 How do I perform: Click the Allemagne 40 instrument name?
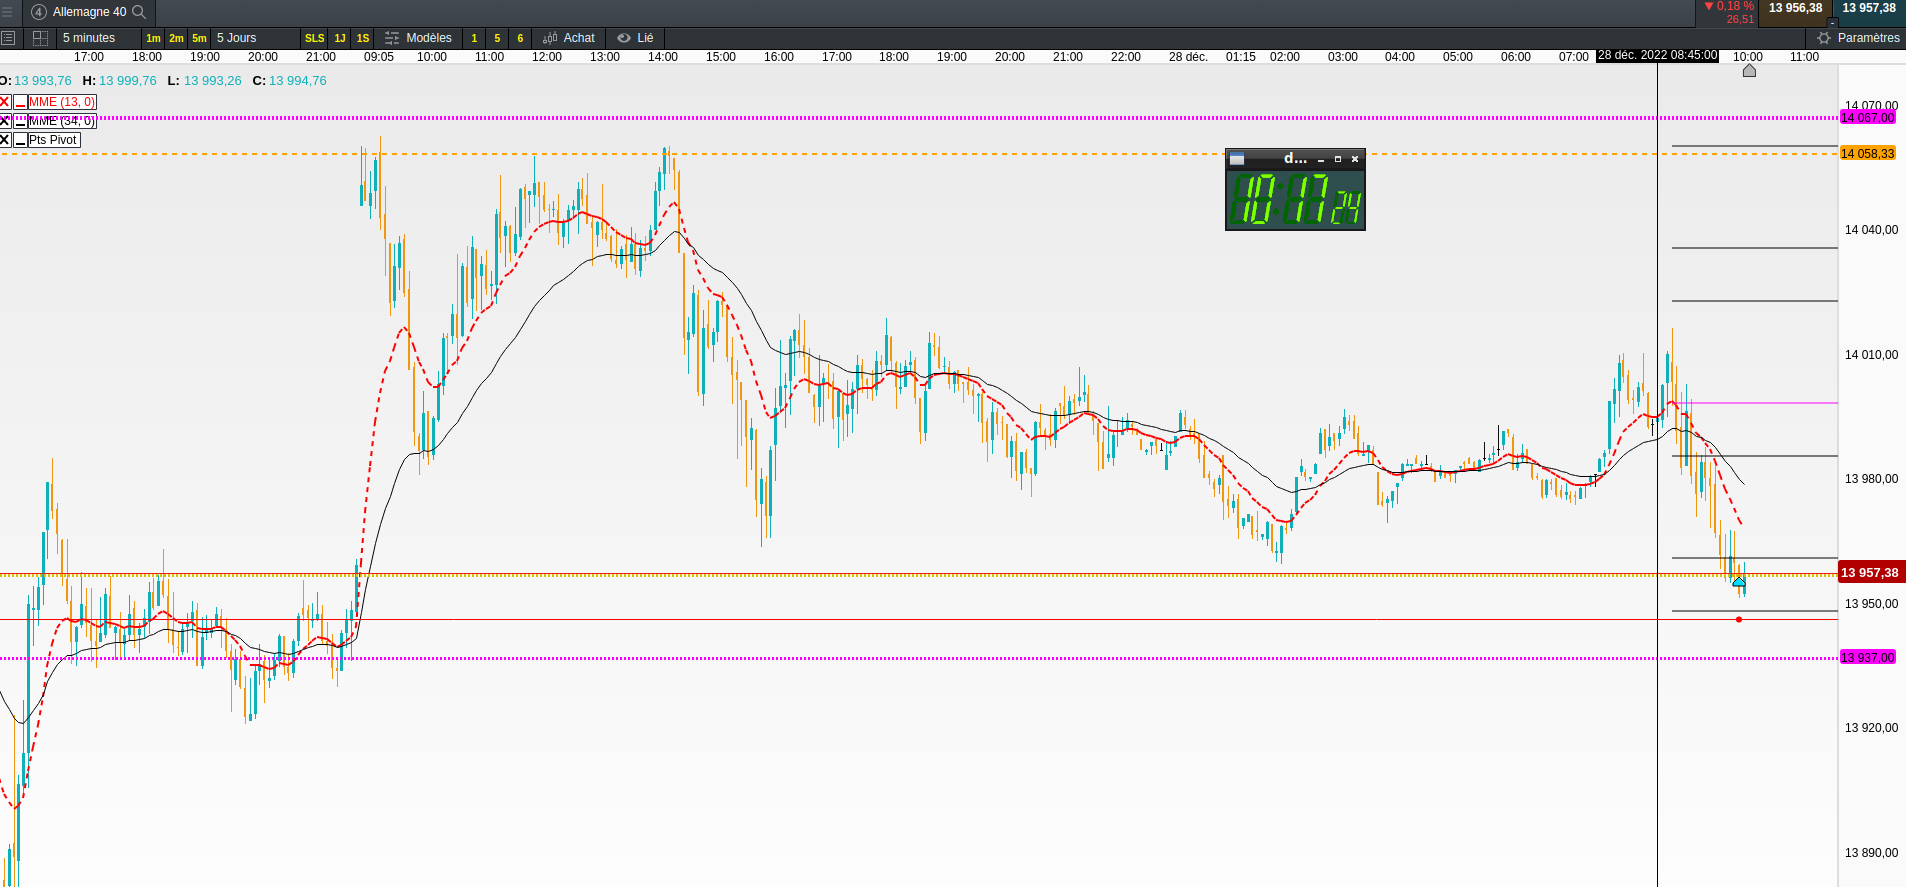point(89,12)
